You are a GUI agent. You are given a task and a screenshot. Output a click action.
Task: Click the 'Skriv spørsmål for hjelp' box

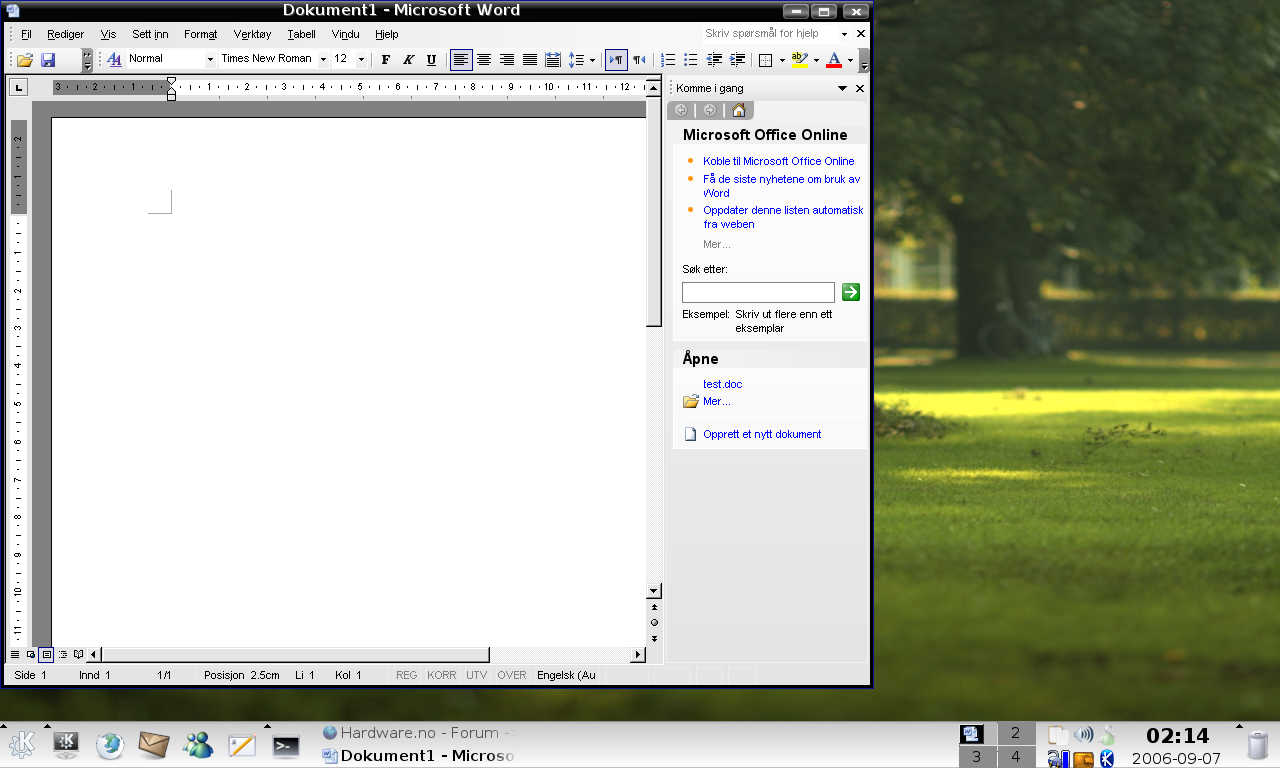pyautogui.click(x=770, y=34)
